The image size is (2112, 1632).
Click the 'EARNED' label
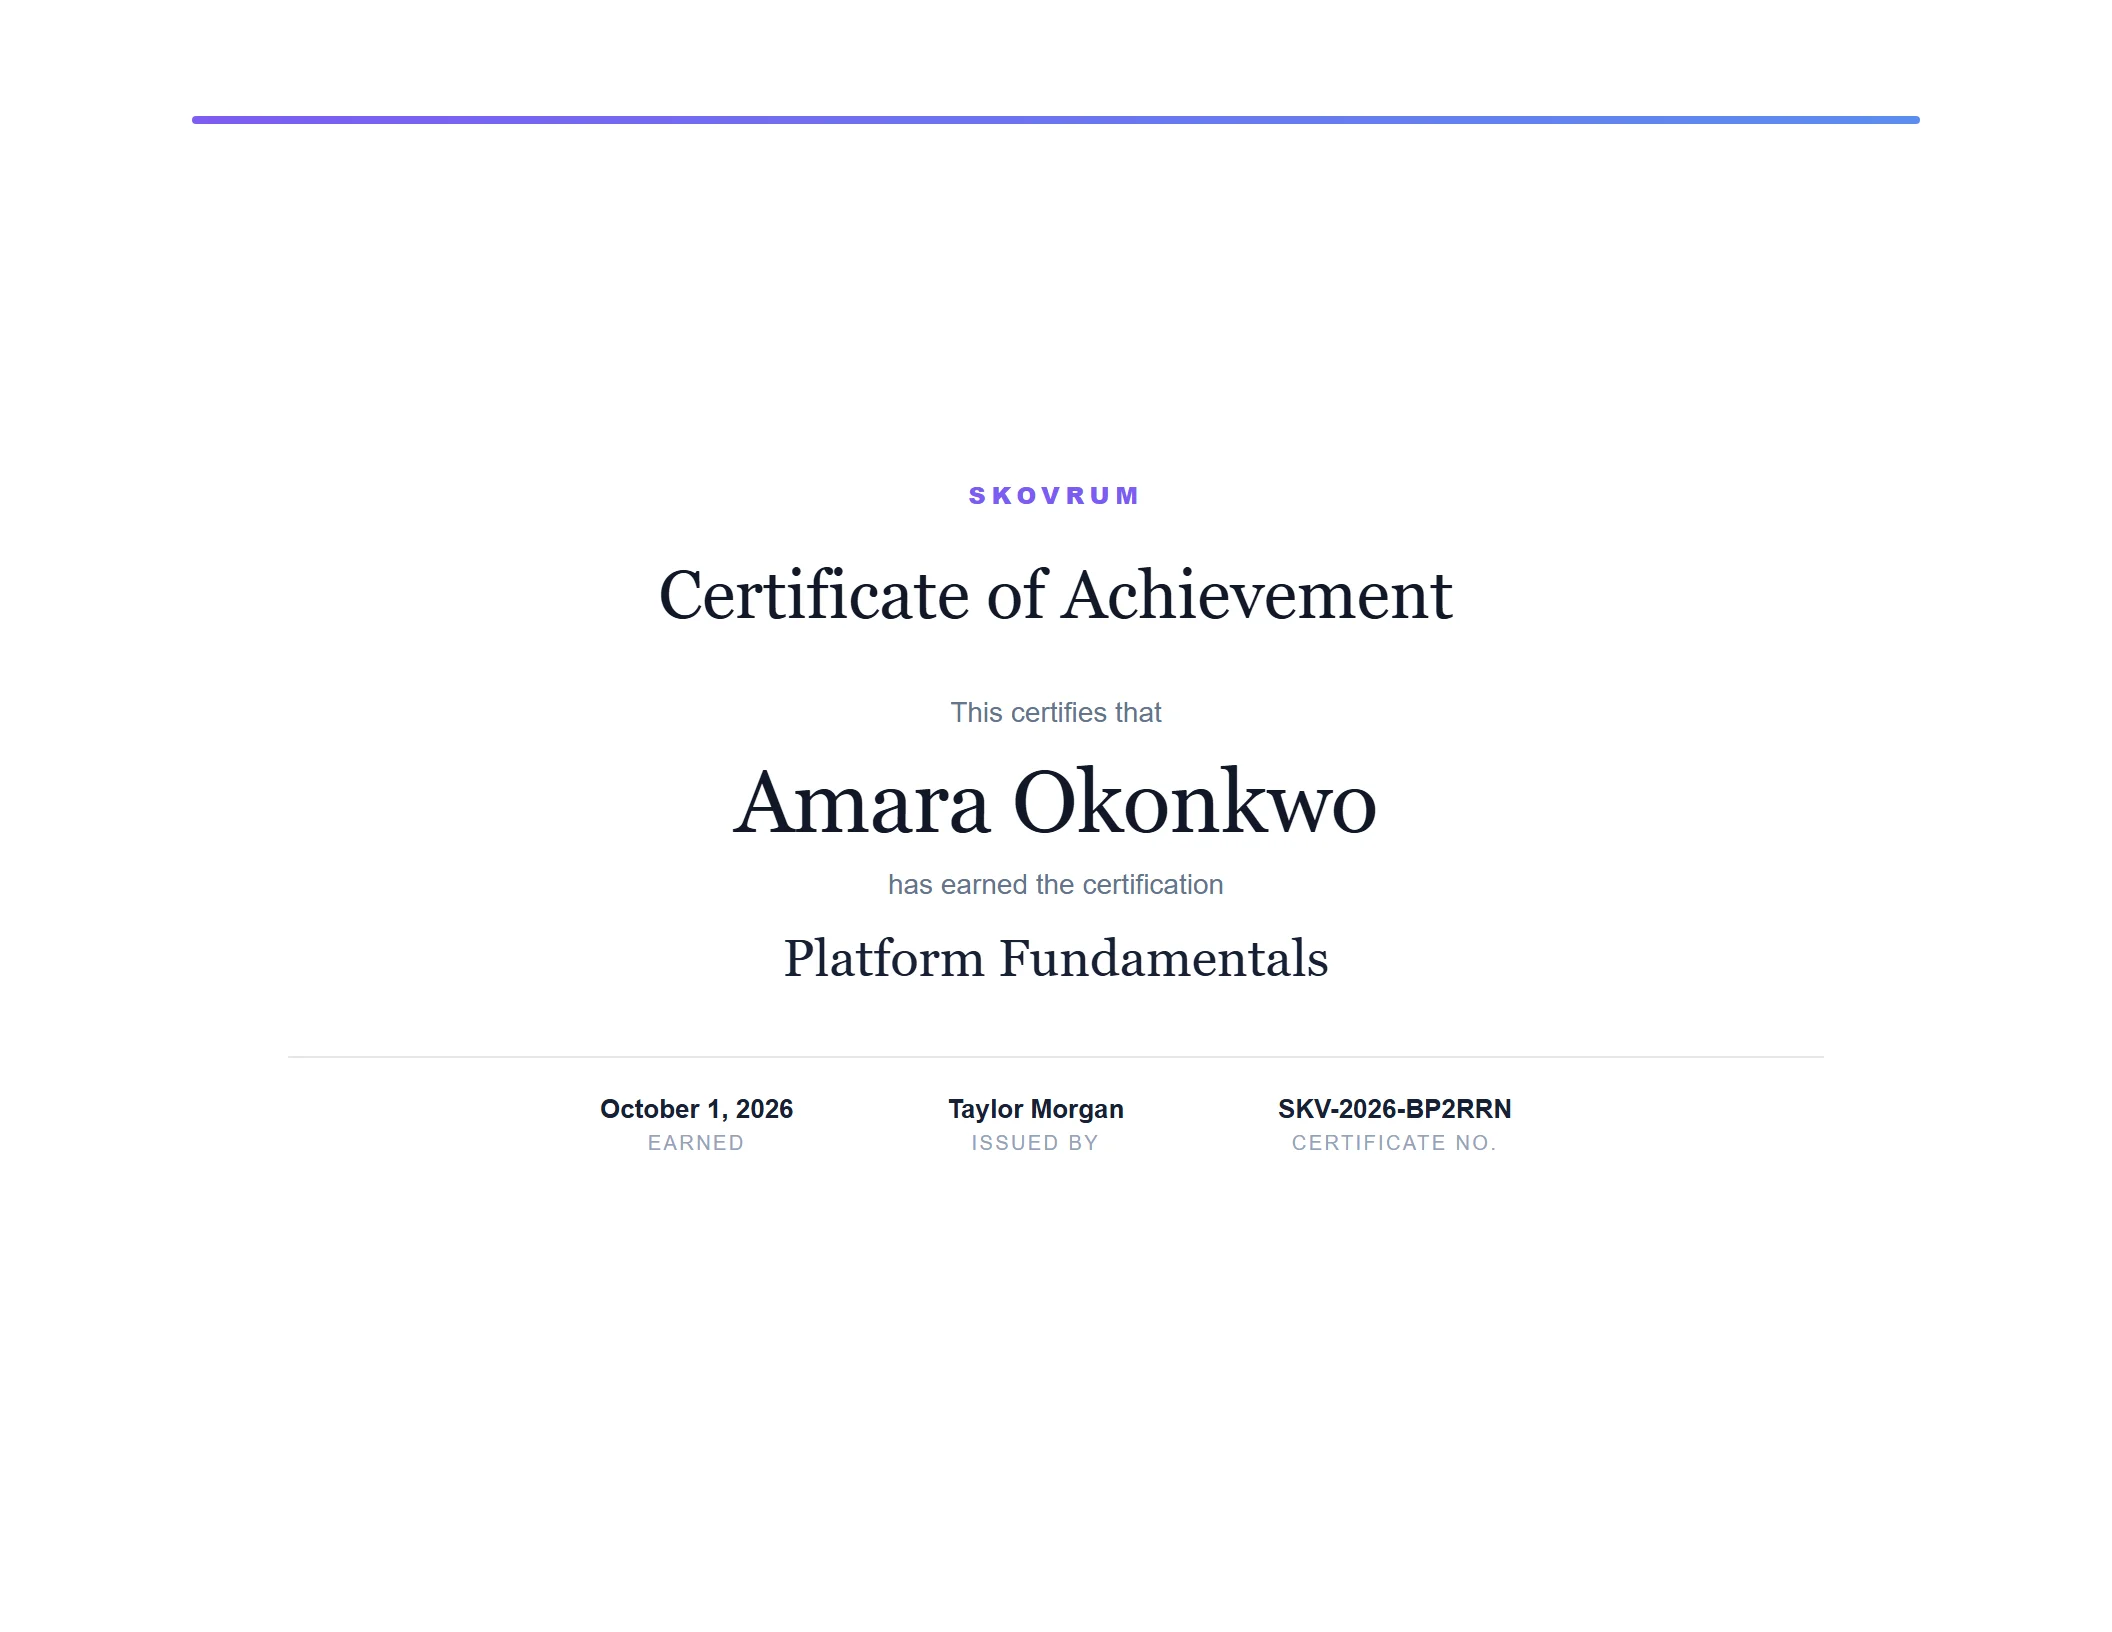696,1143
